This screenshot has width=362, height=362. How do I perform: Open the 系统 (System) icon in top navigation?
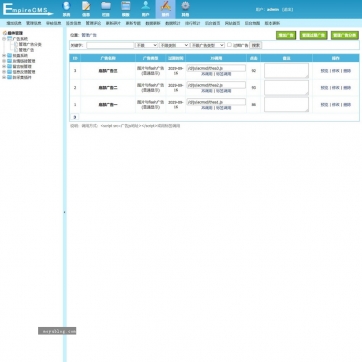click(x=67, y=9)
